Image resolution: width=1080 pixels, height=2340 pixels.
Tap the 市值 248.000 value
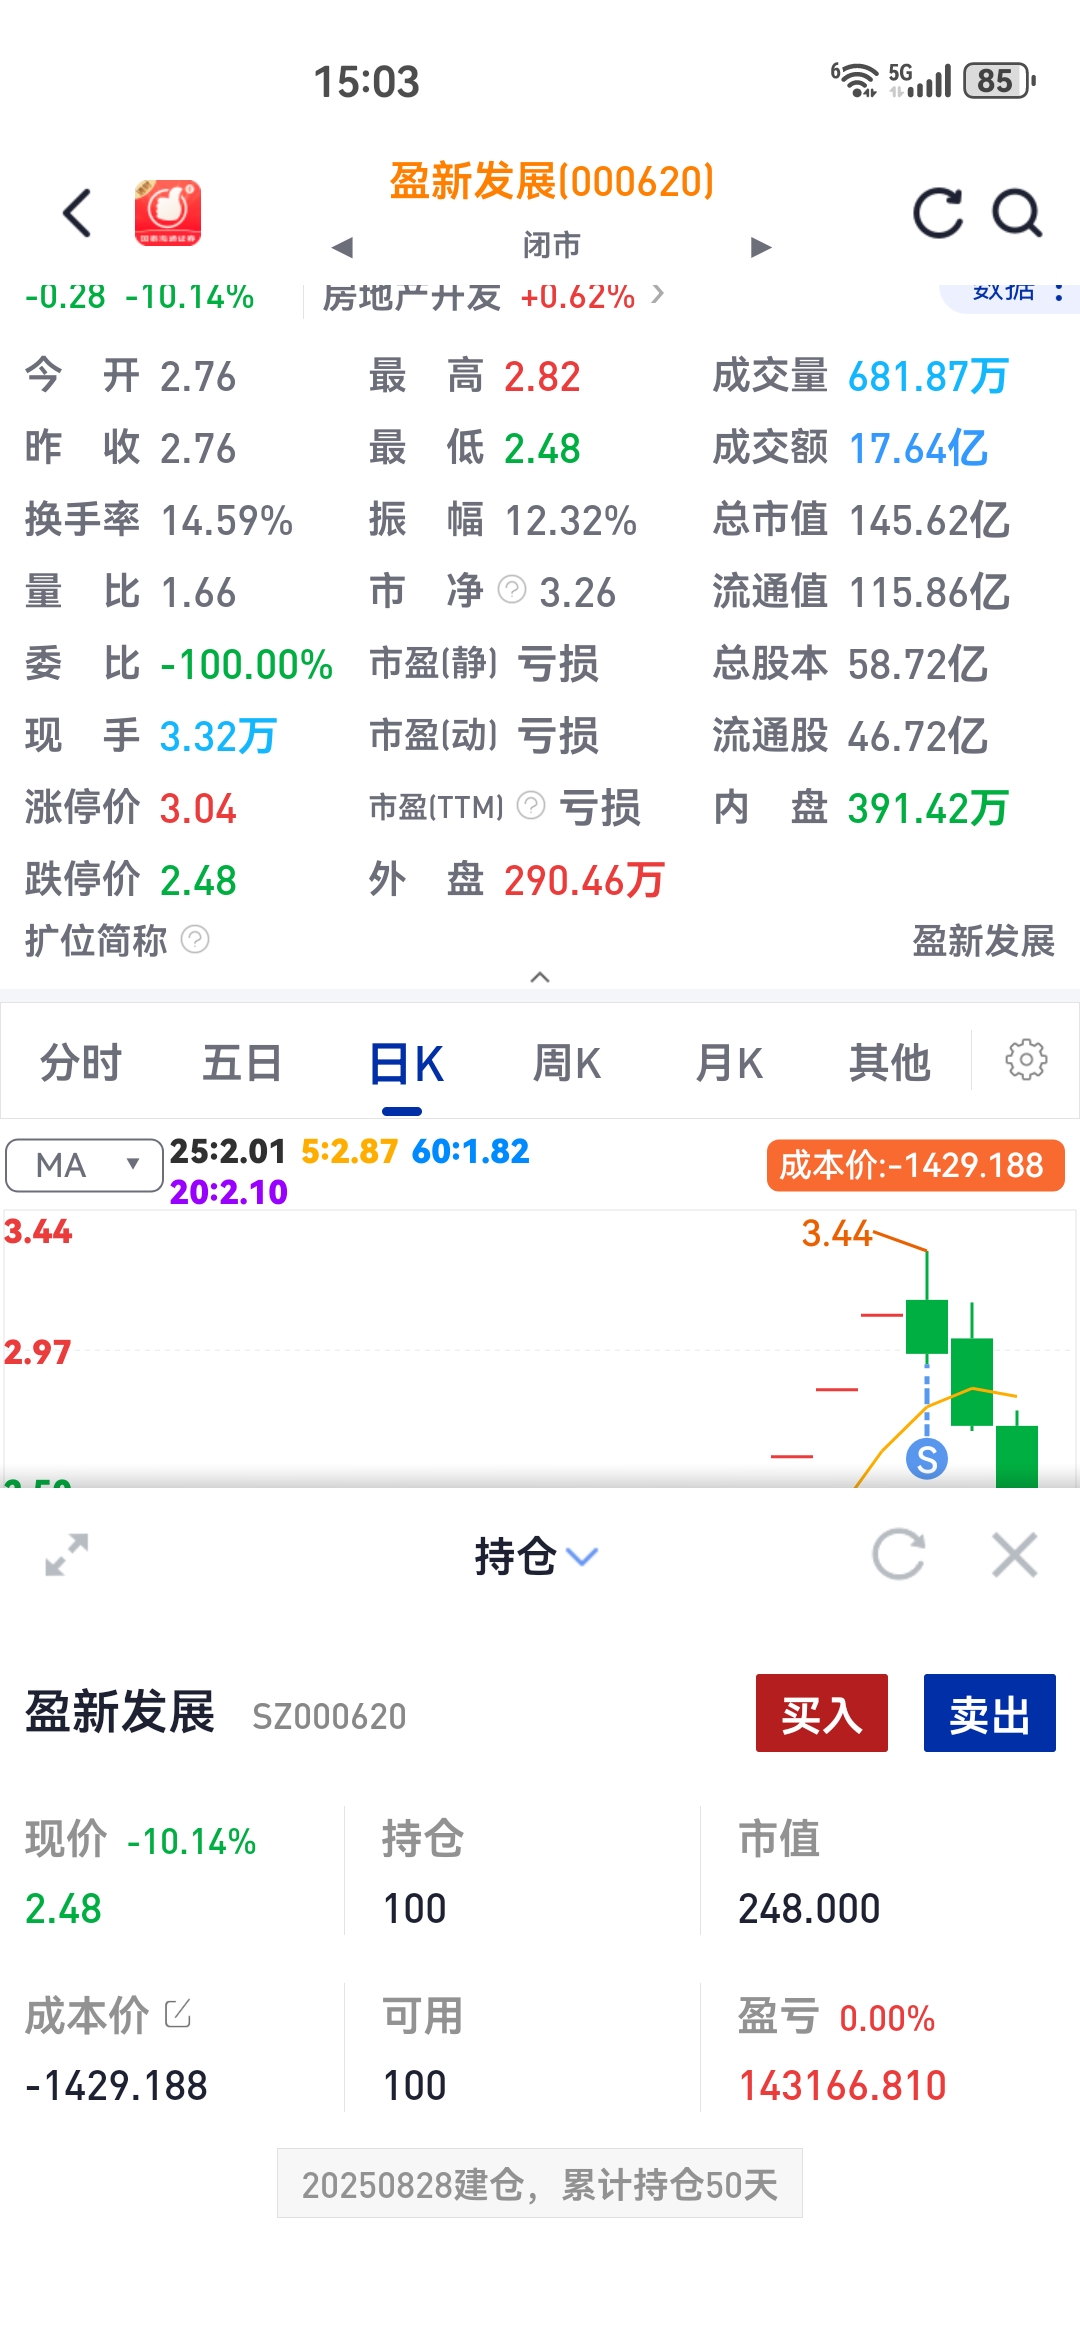point(809,1908)
